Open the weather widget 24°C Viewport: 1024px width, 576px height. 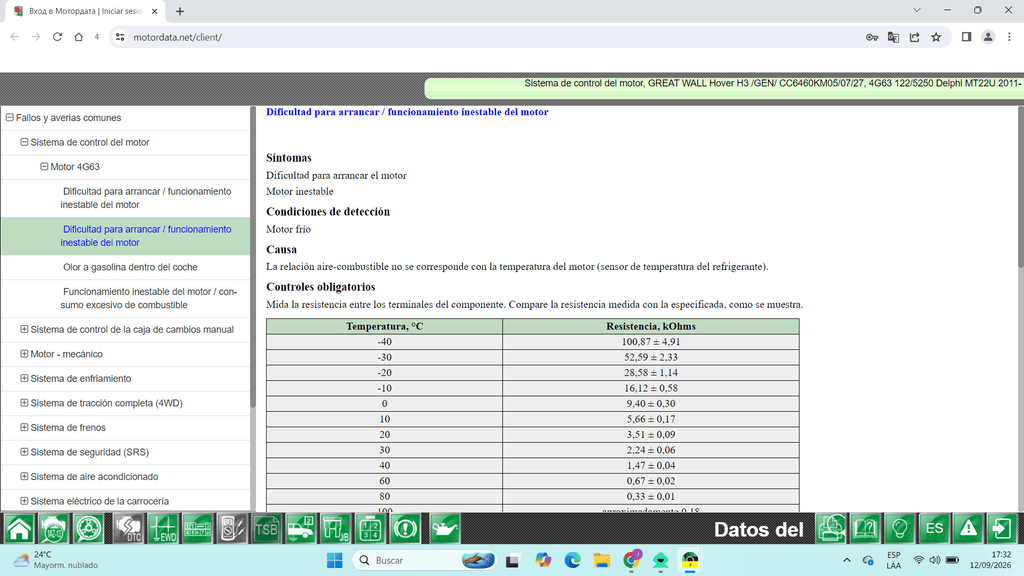56,560
